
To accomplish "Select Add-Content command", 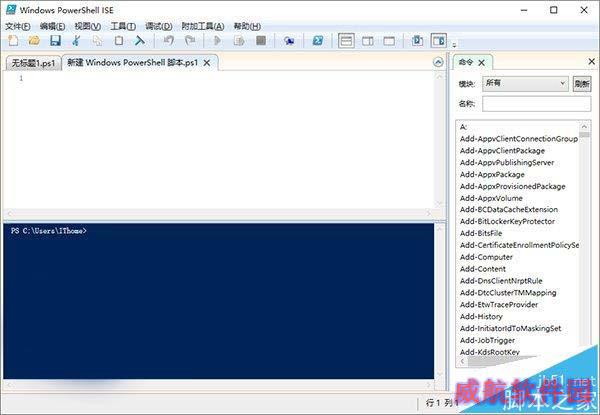I will click(483, 269).
